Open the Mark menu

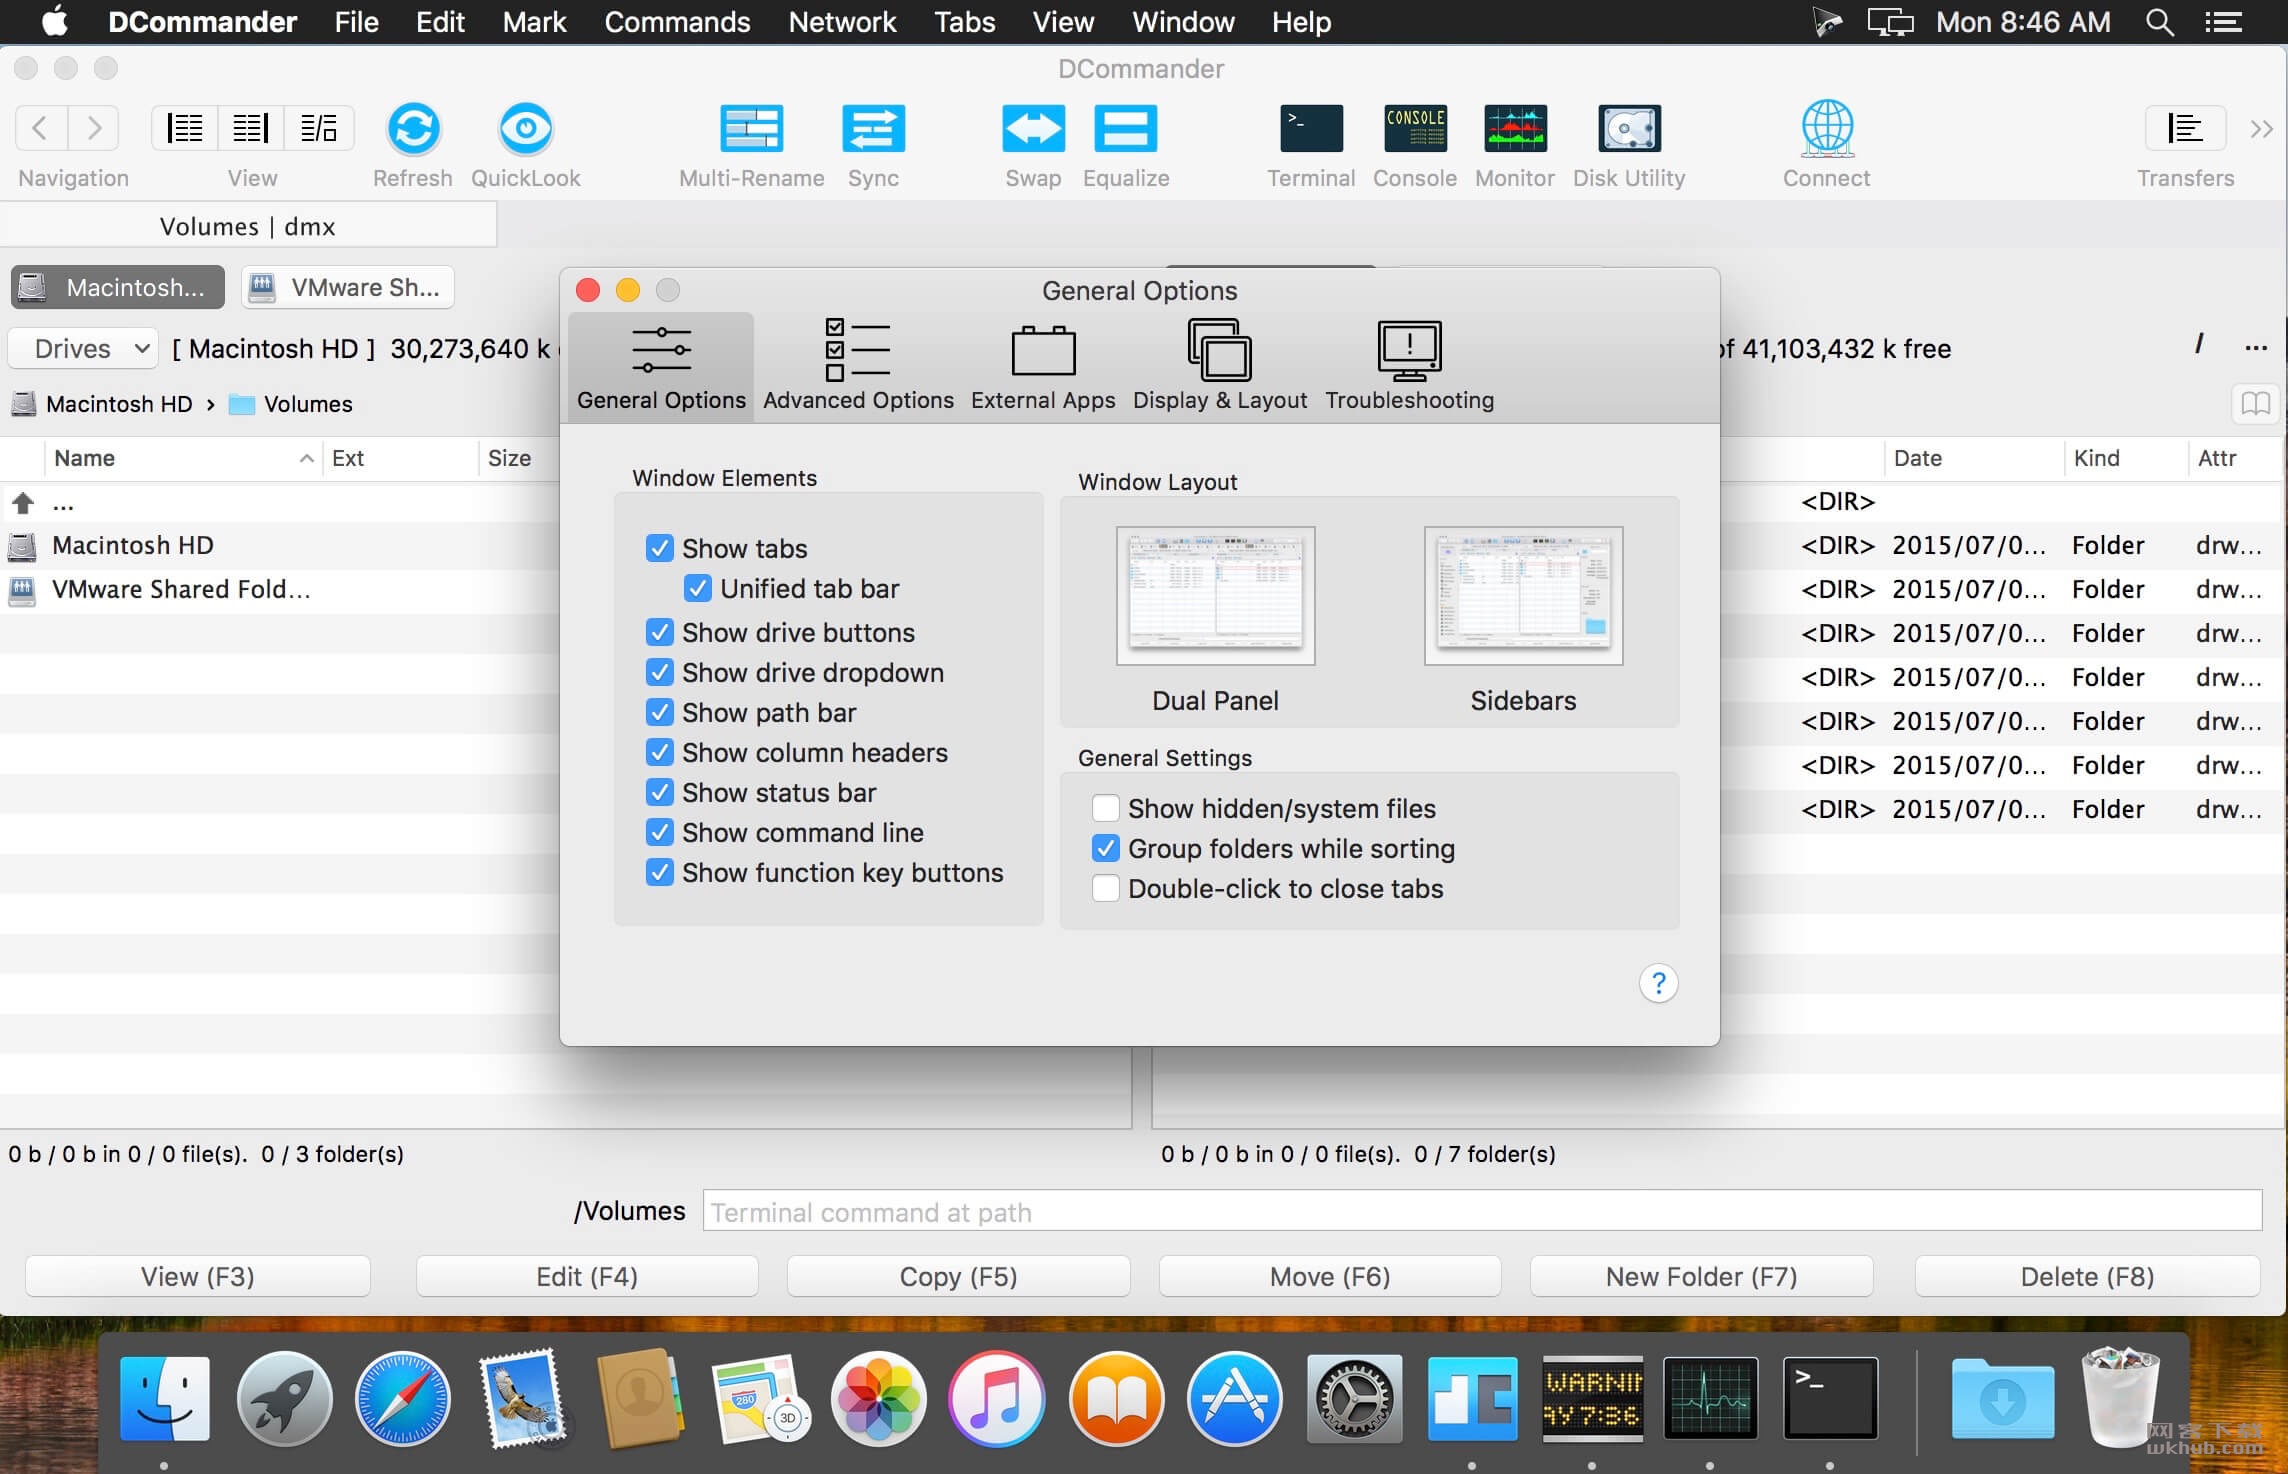(x=534, y=22)
